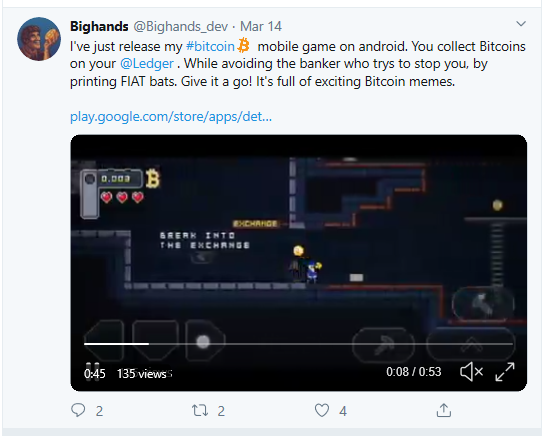The height and width of the screenshot is (436, 554).
Task: Tap the in-game left arrow control
Action: 104,340
